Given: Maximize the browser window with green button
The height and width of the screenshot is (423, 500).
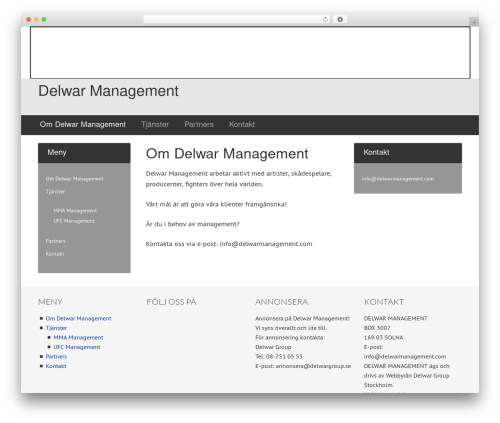Looking at the screenshot, I should 44,20.
